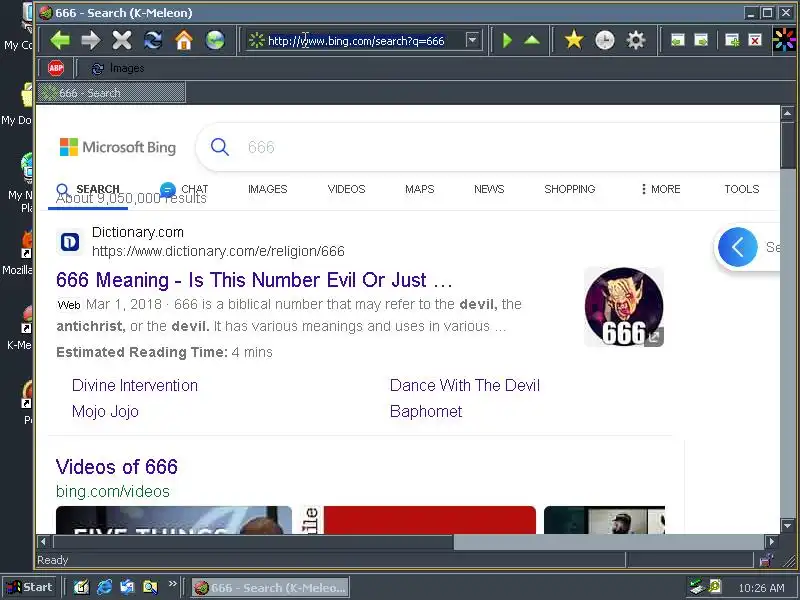Click the status bar security icon
The height and width of the screenshot is (600, 800).
766,560
